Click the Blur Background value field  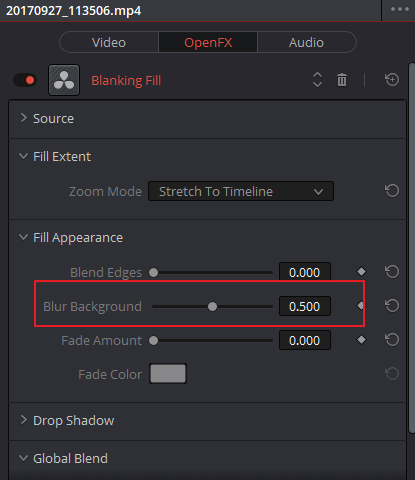[x=305, y=306]
